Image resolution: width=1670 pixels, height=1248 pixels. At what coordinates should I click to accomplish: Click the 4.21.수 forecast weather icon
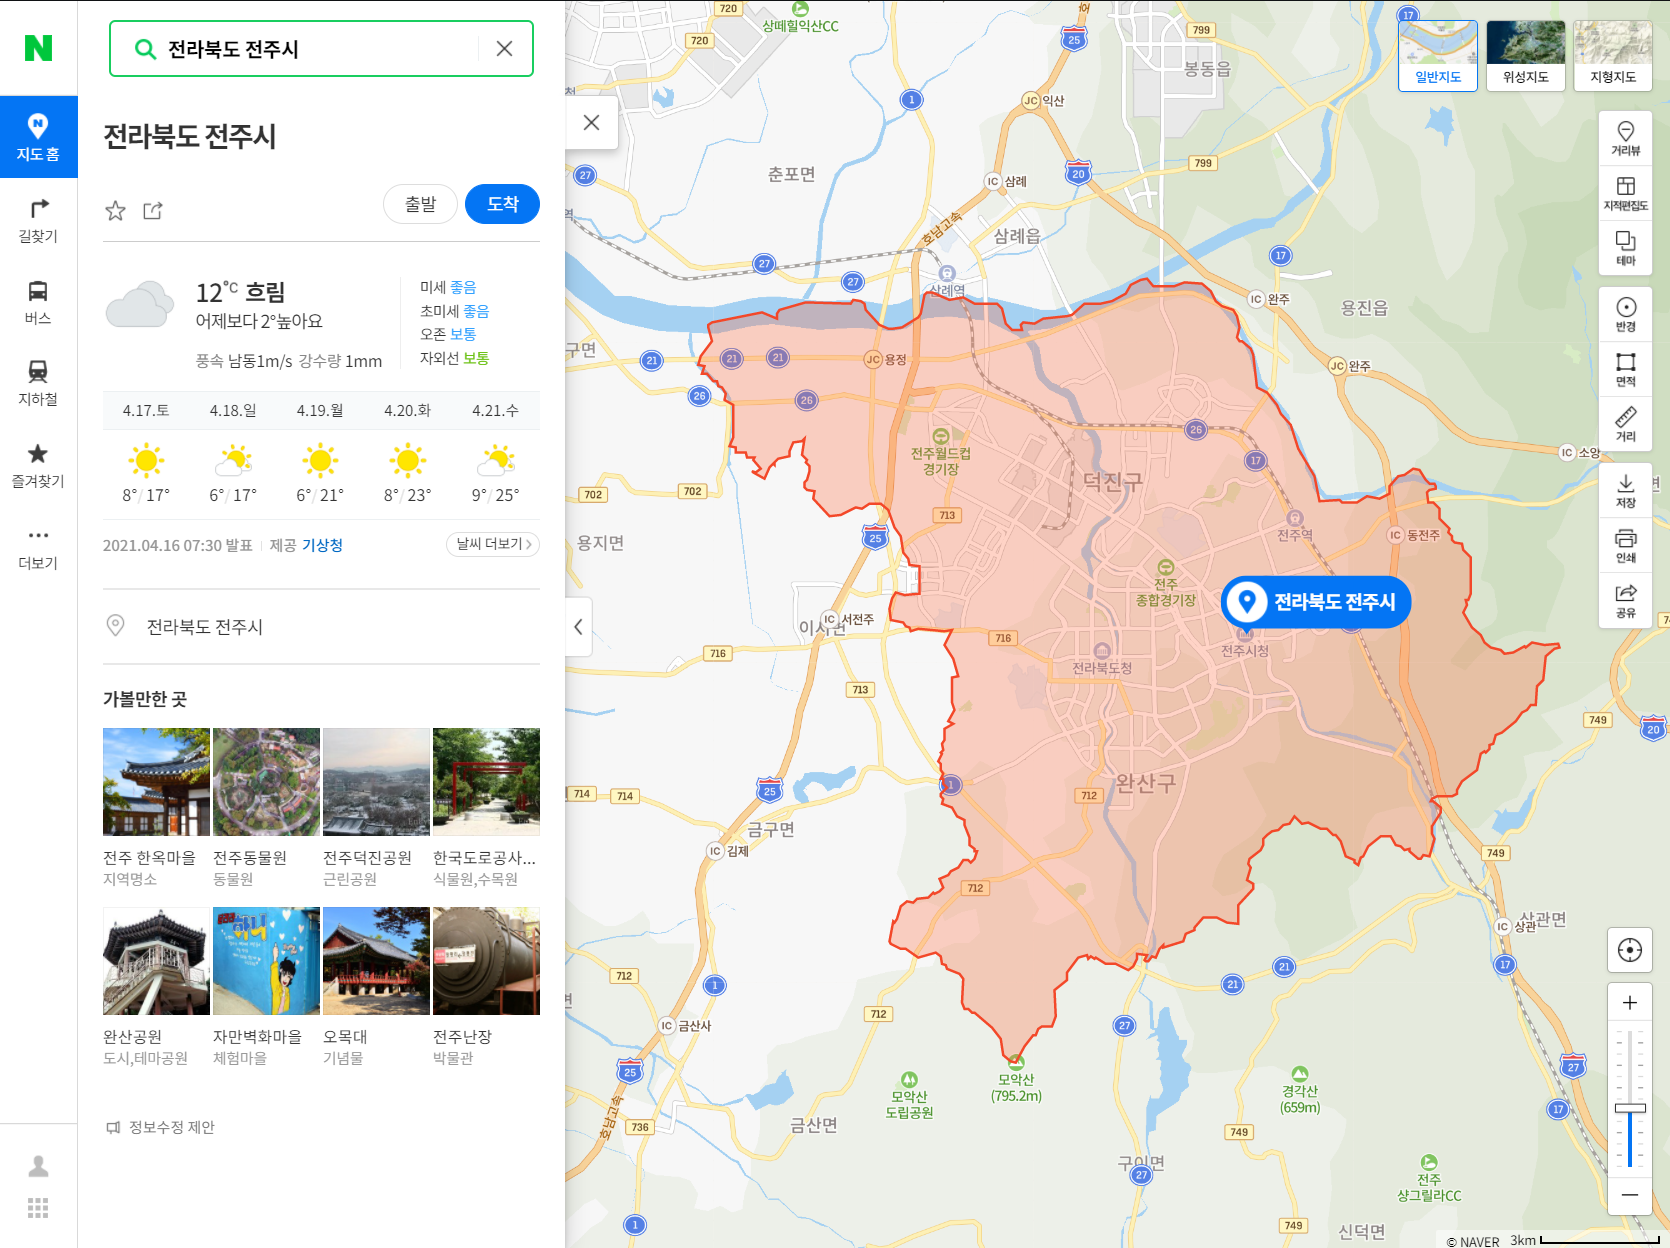click(x=496, y=460)
